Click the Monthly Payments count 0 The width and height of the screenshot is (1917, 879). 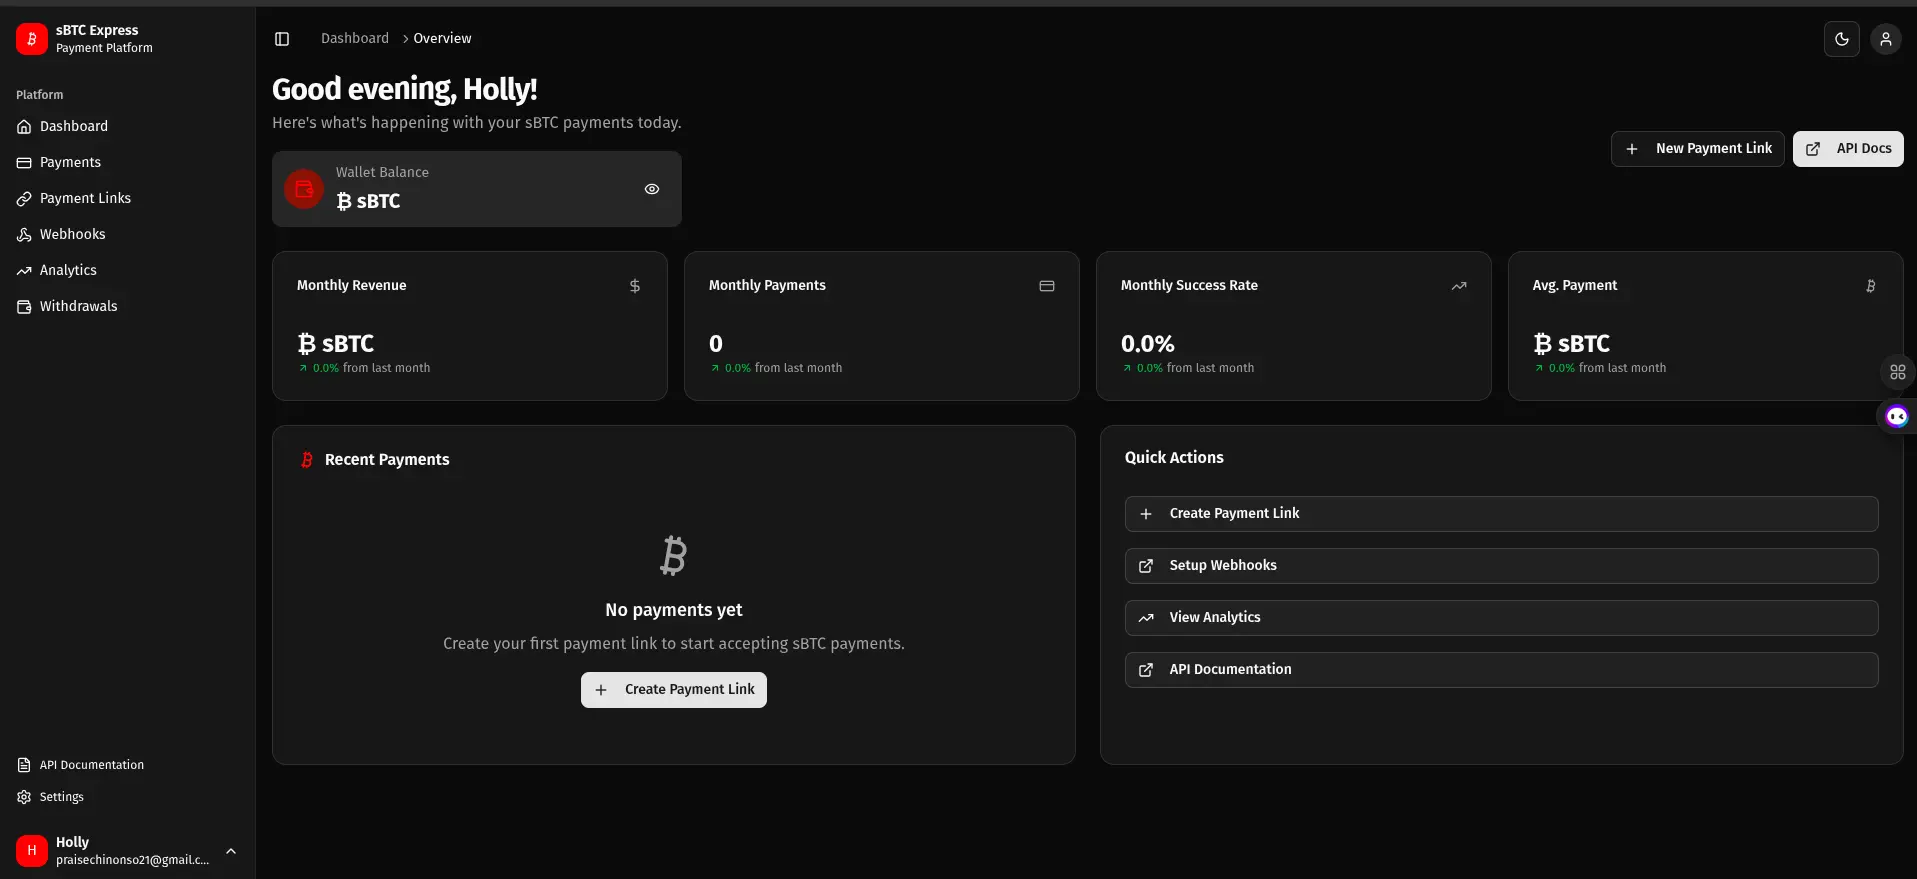coord(716,344)
